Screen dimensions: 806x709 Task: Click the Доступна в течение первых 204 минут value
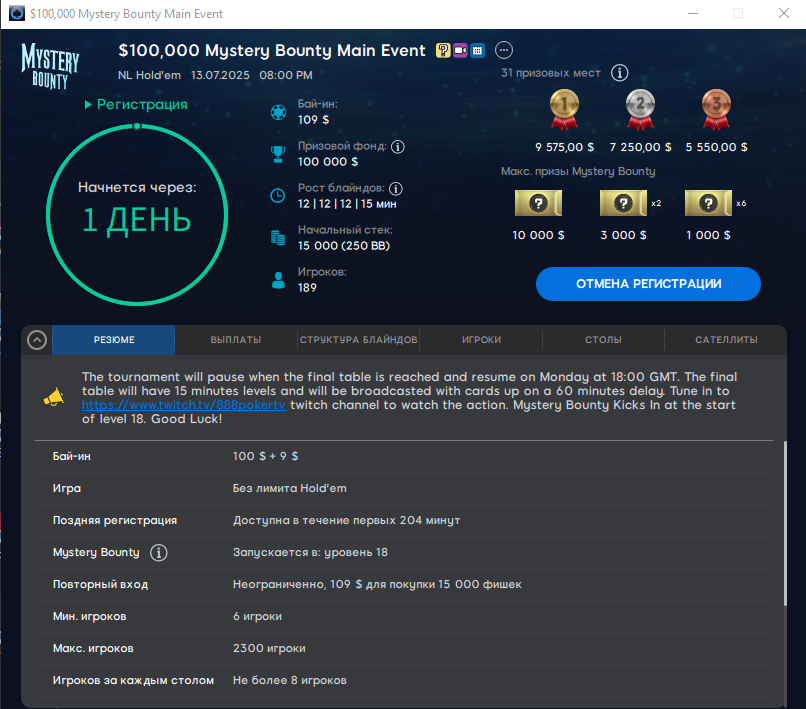point(346,520)
